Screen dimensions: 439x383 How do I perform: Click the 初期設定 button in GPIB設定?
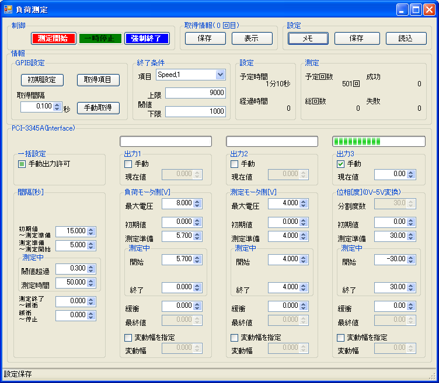pos(42,80)
